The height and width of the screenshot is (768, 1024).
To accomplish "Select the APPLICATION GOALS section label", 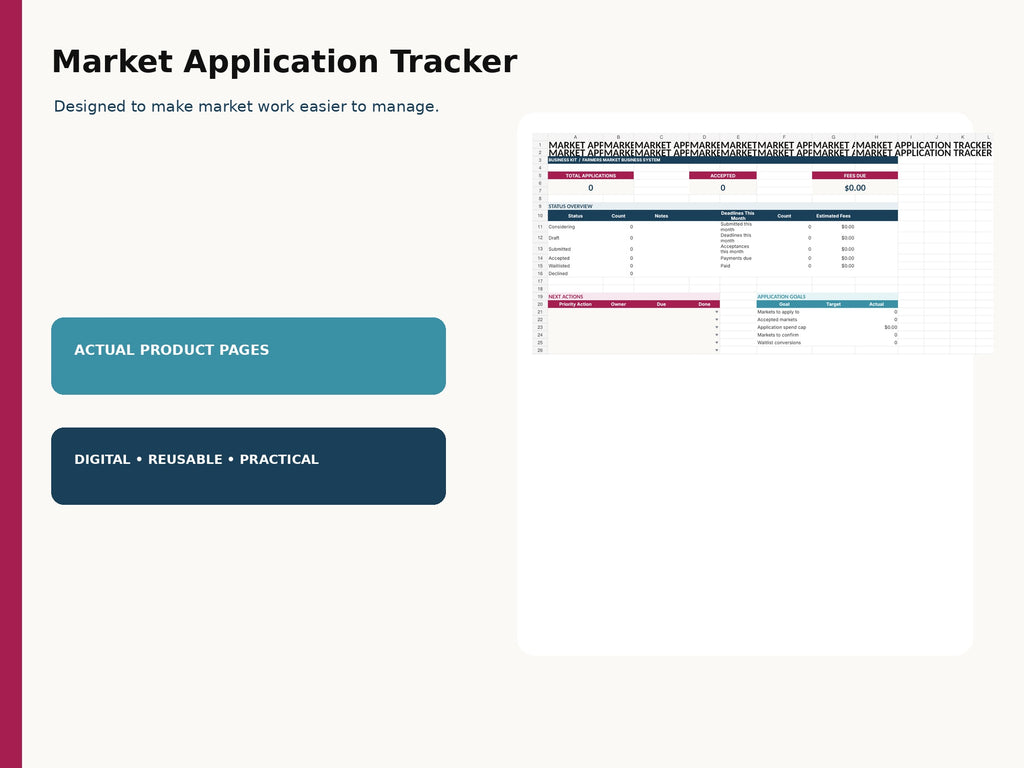I will pos(781,297).
